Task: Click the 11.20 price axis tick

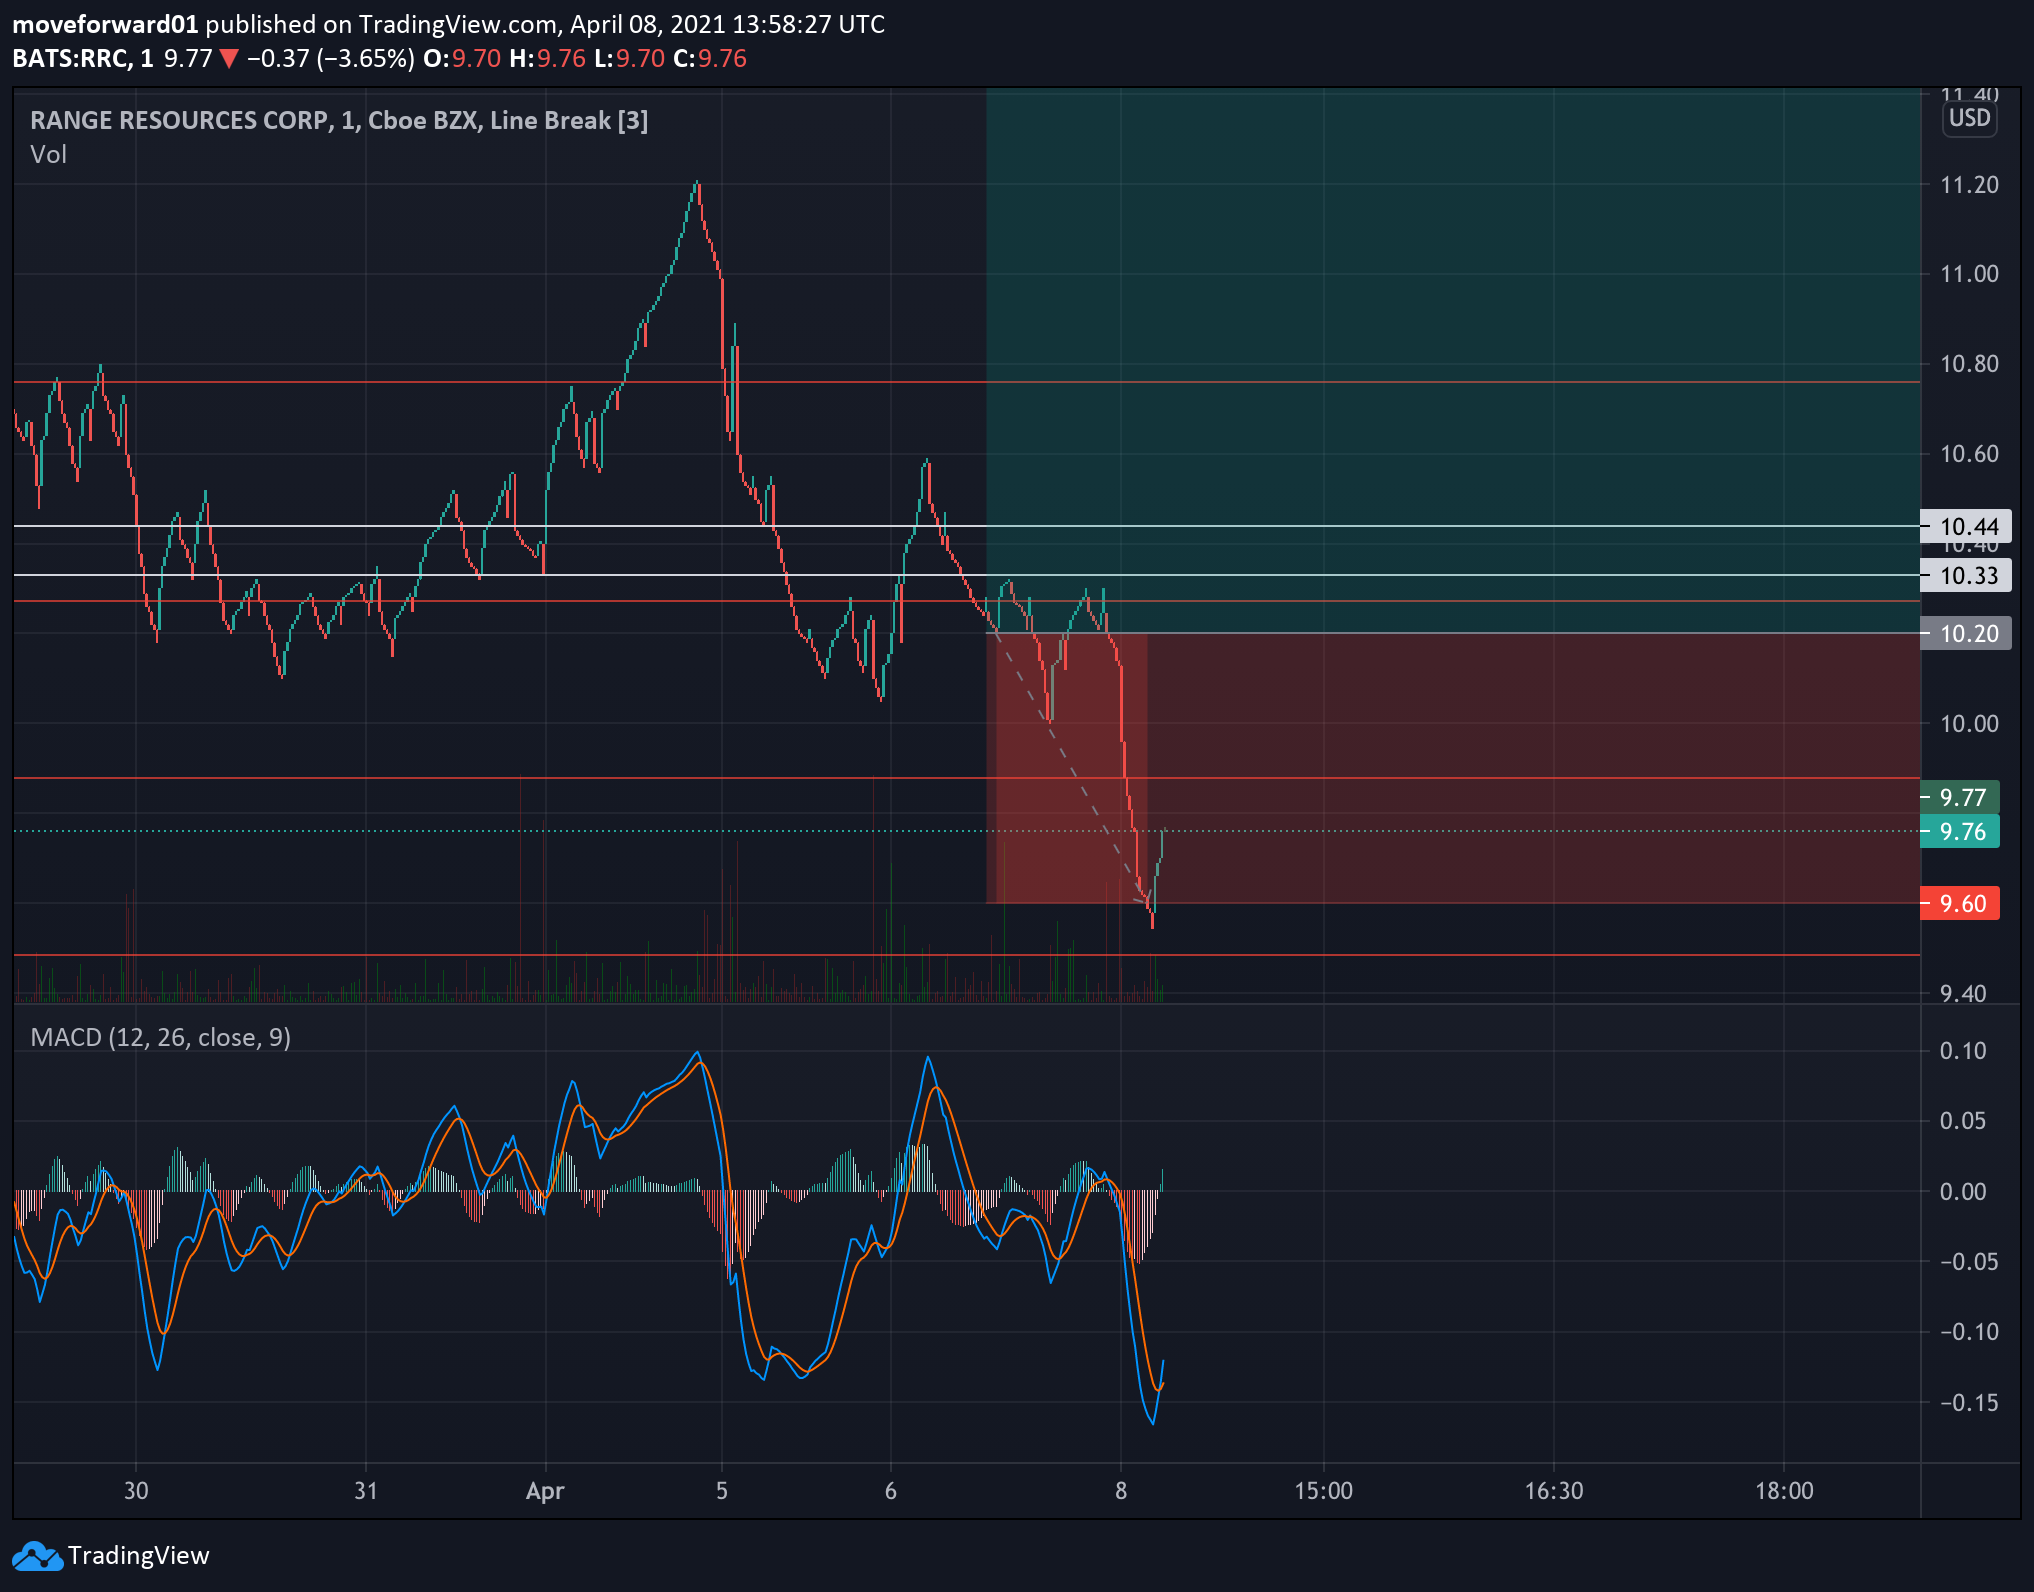Action: pos(1969,185)
